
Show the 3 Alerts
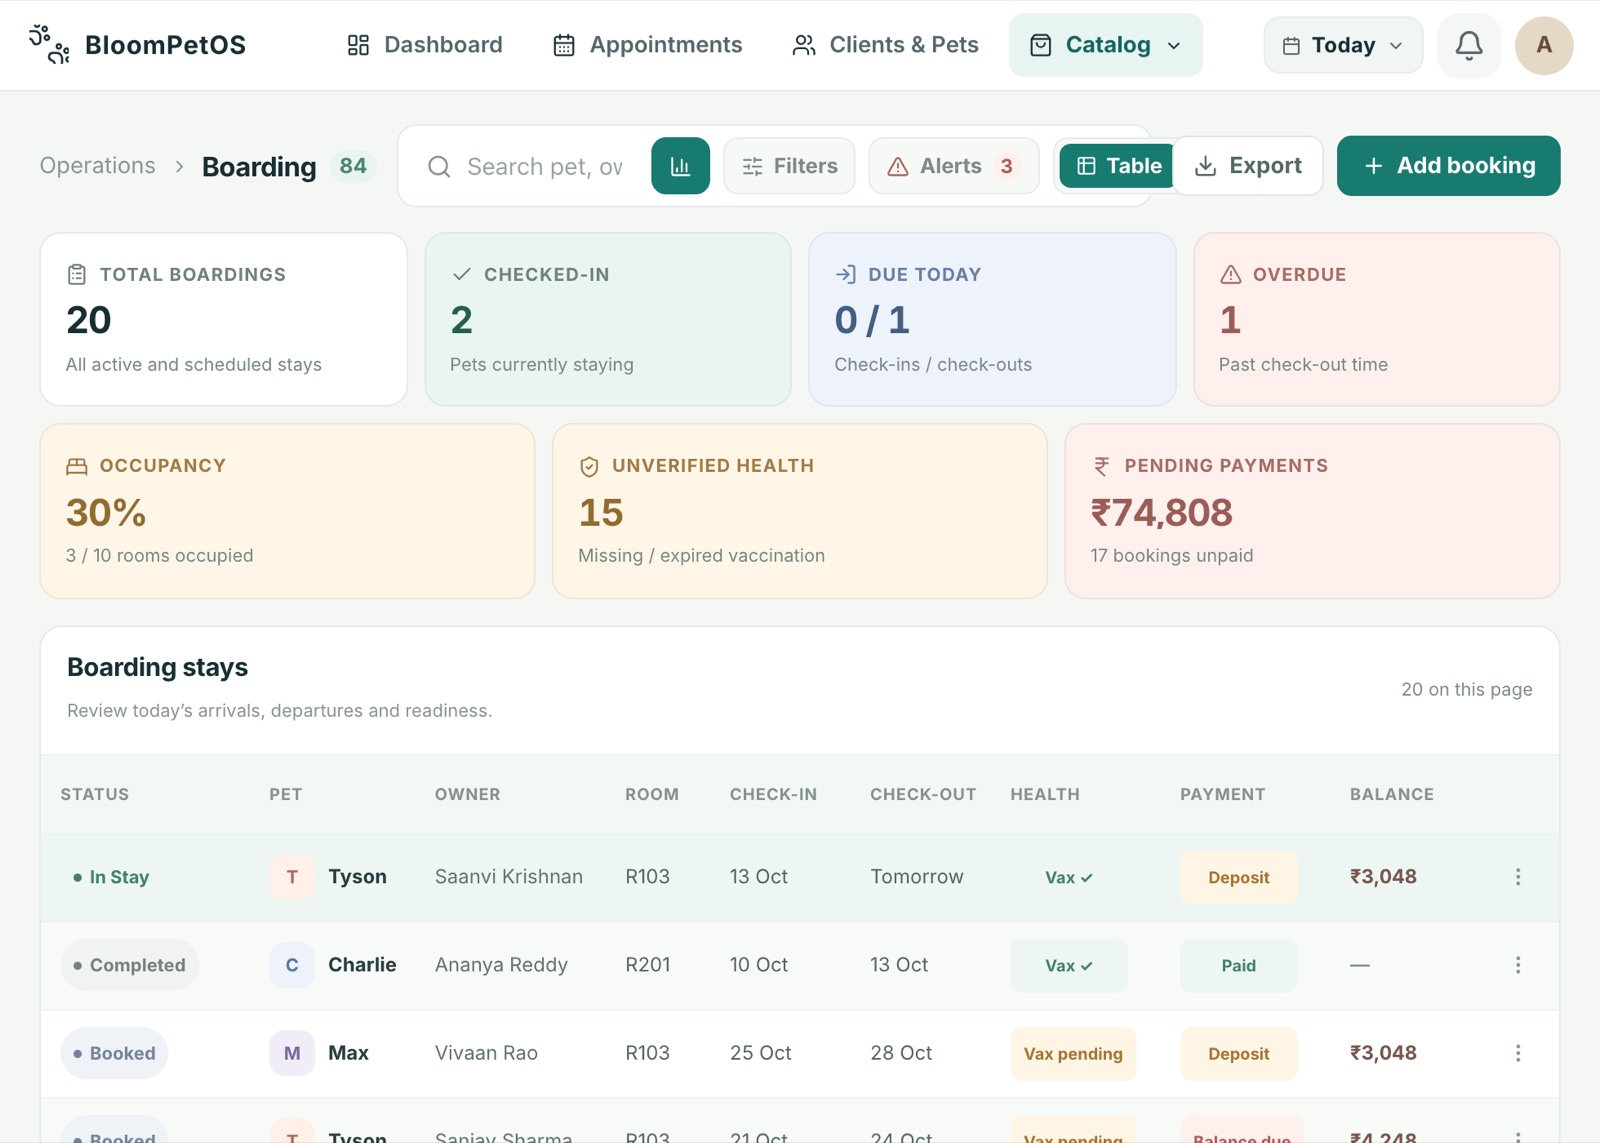954,166
